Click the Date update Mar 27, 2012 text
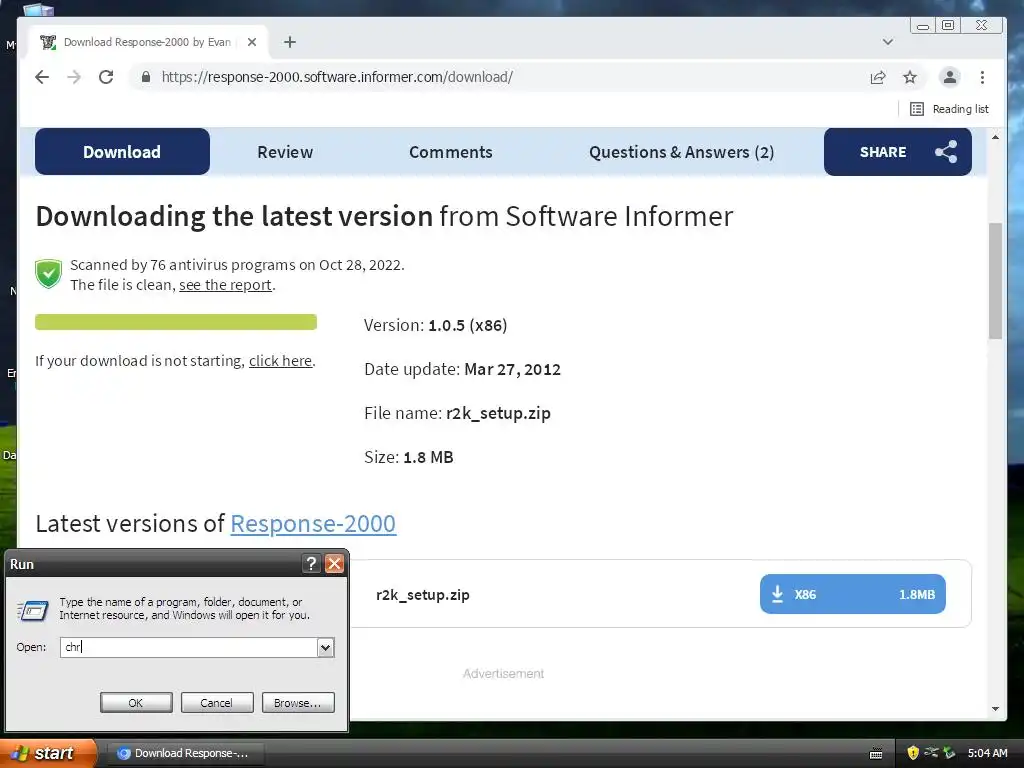Viewport: 1024px width, 768px height. 462,369
